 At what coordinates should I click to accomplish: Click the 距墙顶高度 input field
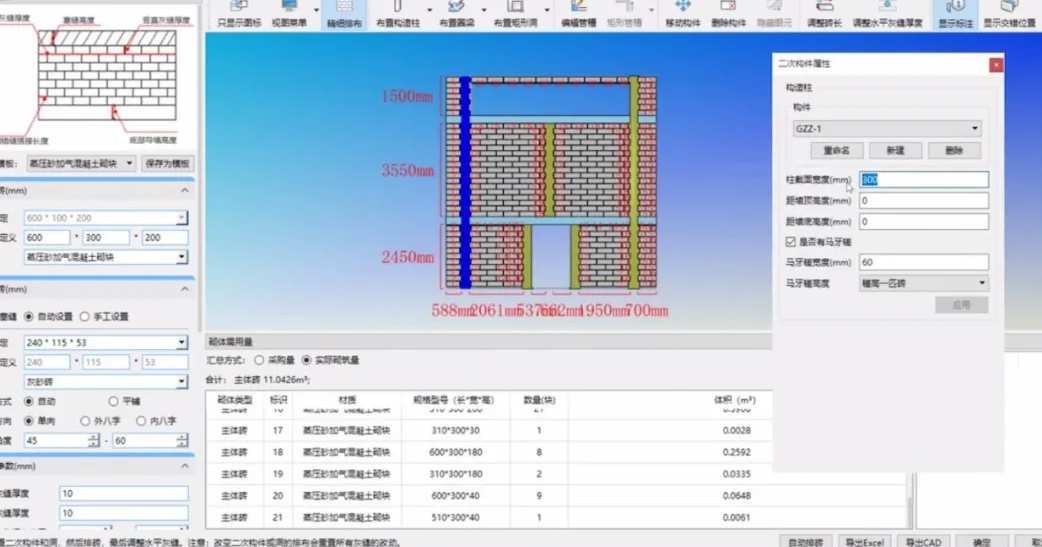923,201
